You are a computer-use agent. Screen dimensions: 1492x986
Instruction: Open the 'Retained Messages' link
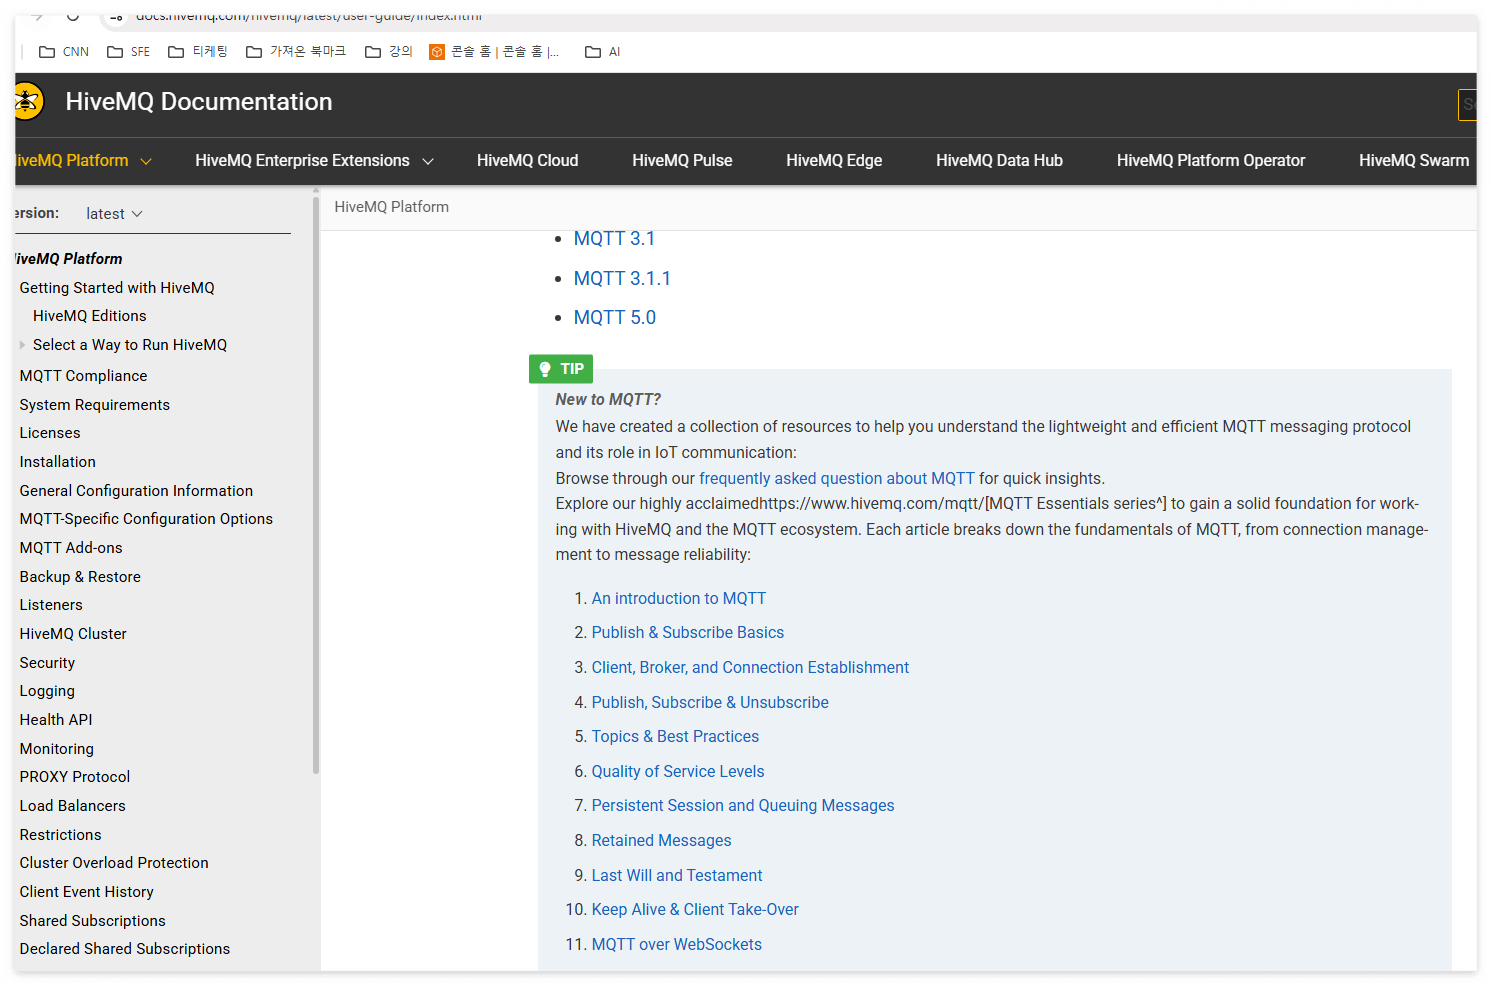point(661,841)
